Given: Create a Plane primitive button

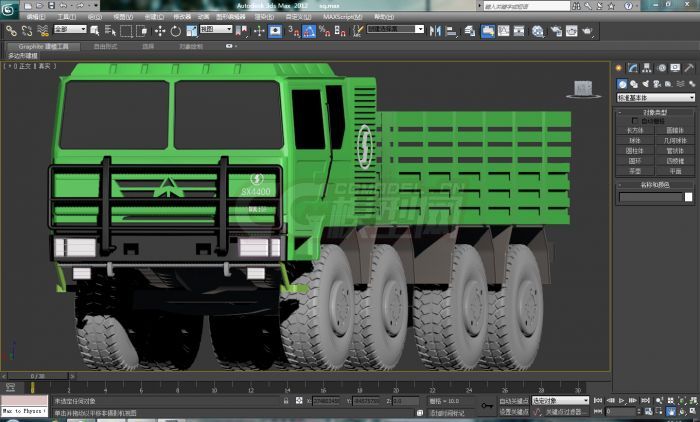Looking at the screenshot, I should click(675, 171).
